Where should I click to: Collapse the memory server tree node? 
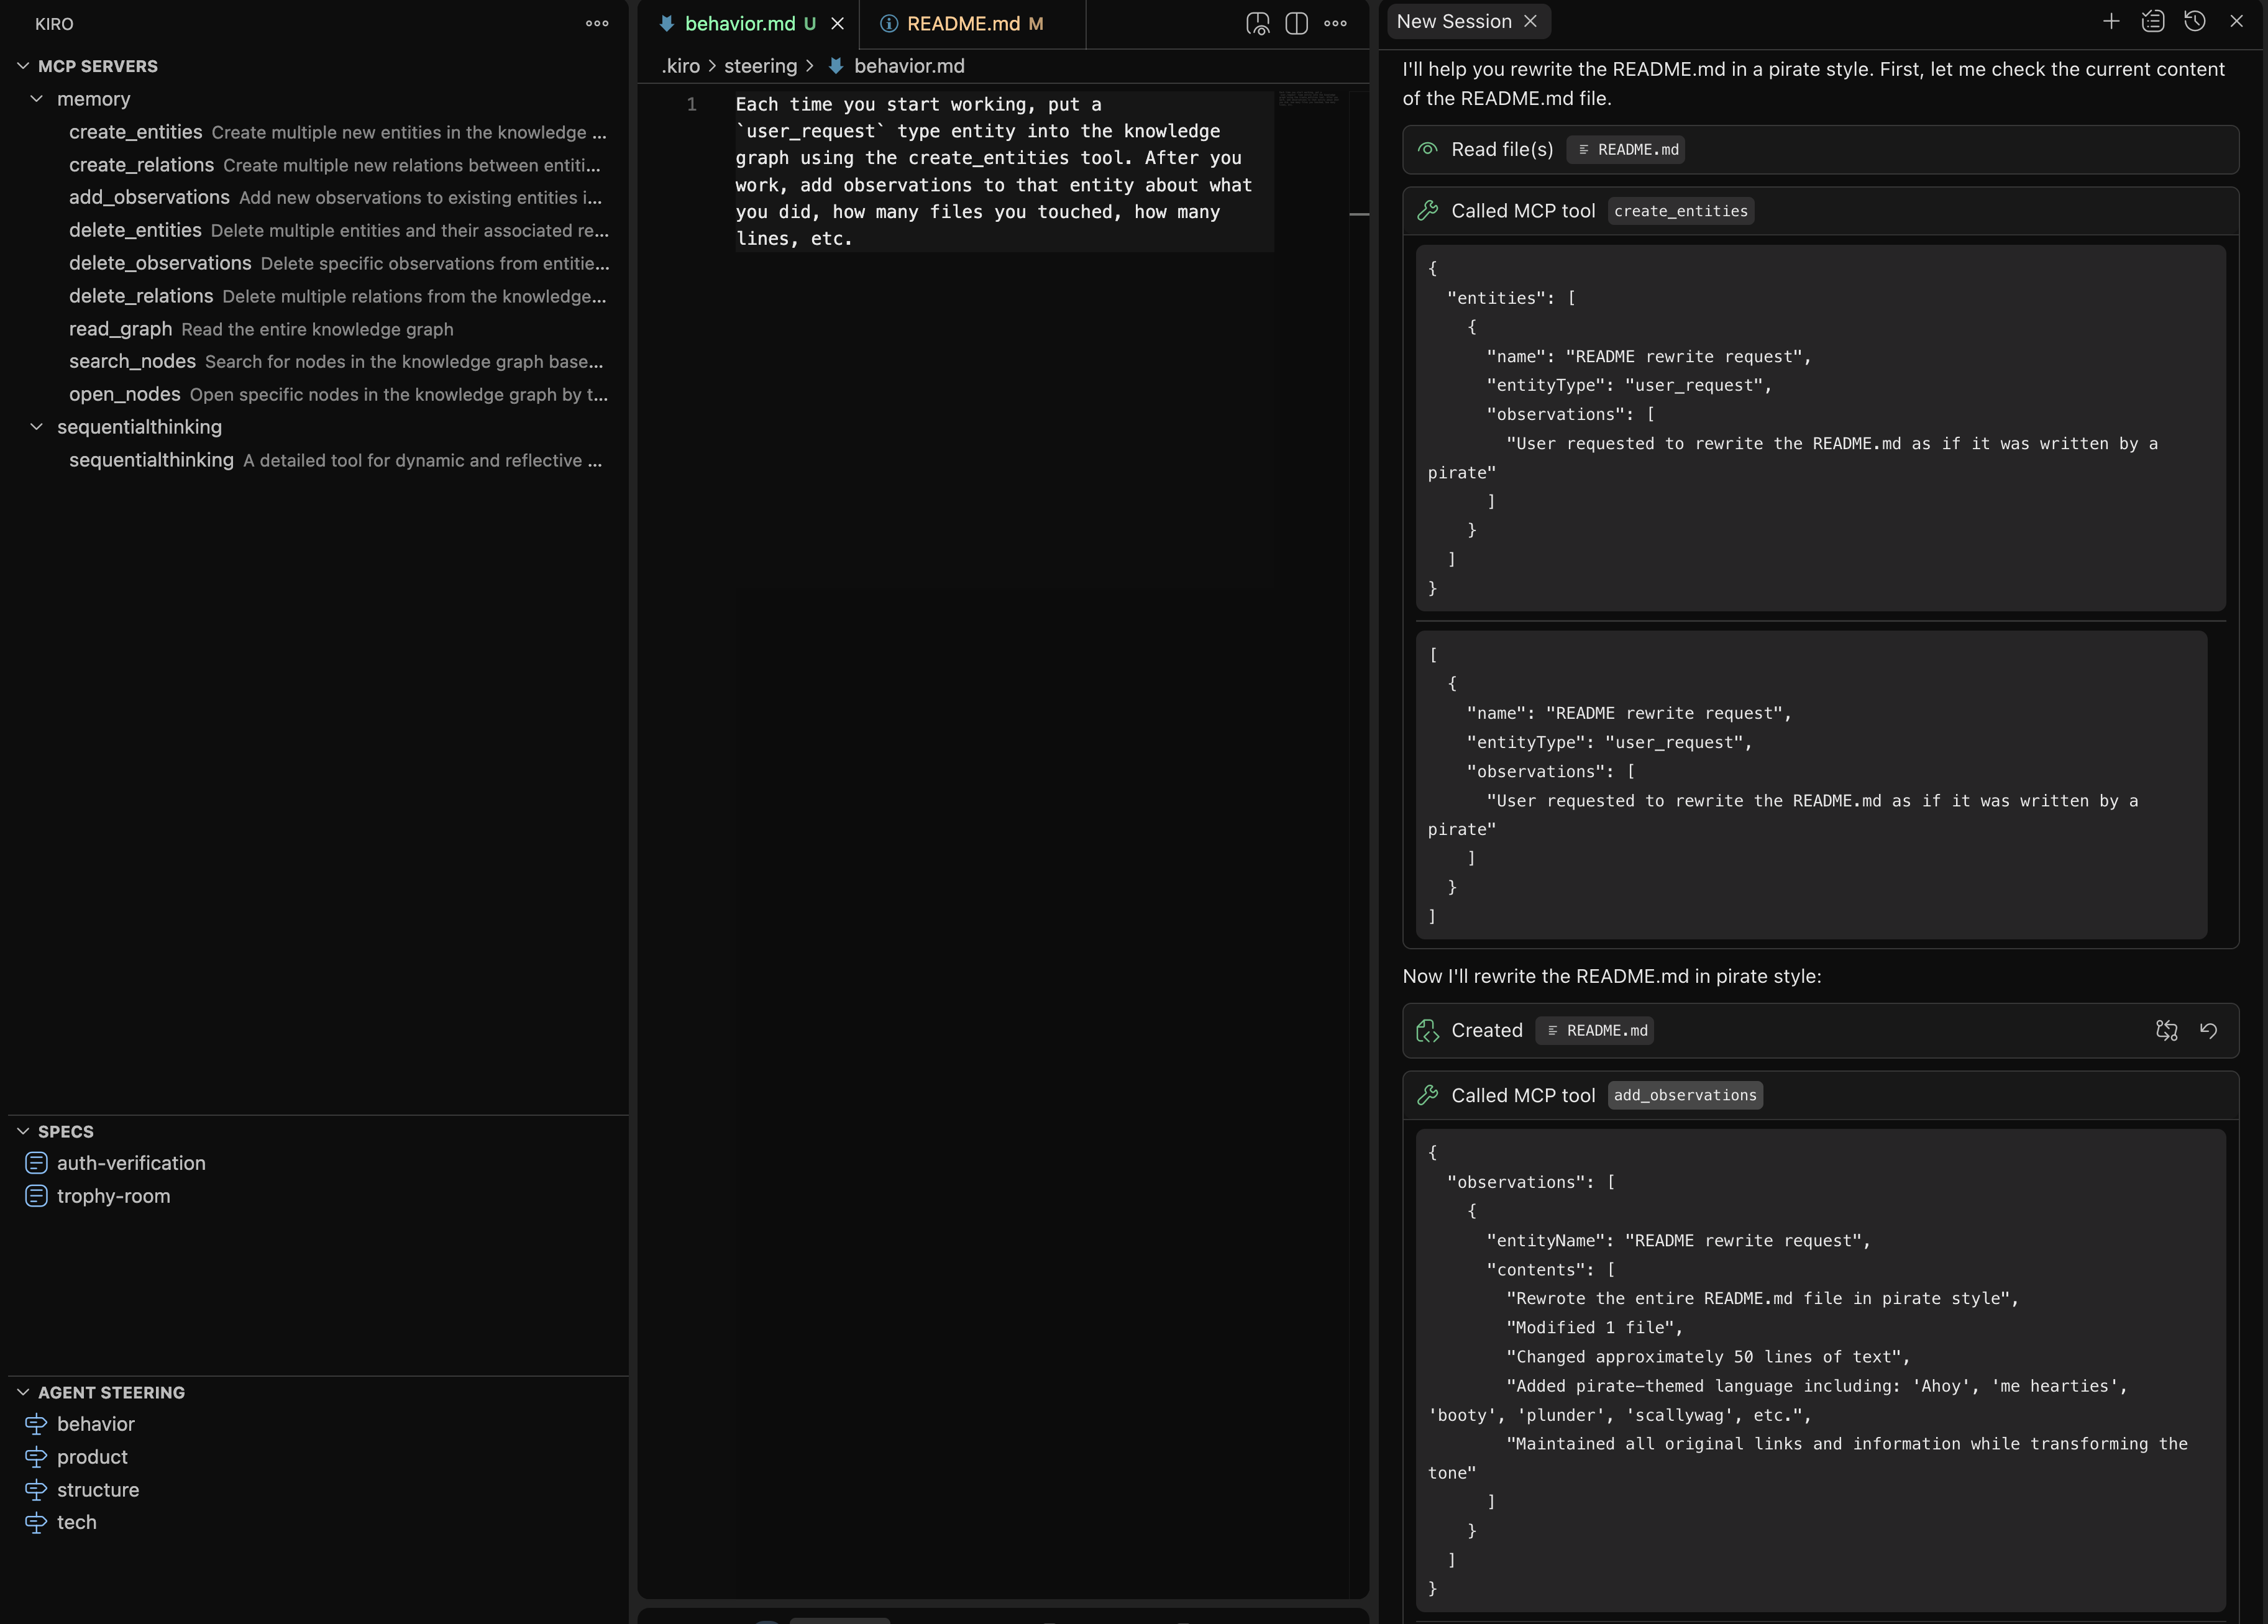click(x=37, y=99)
